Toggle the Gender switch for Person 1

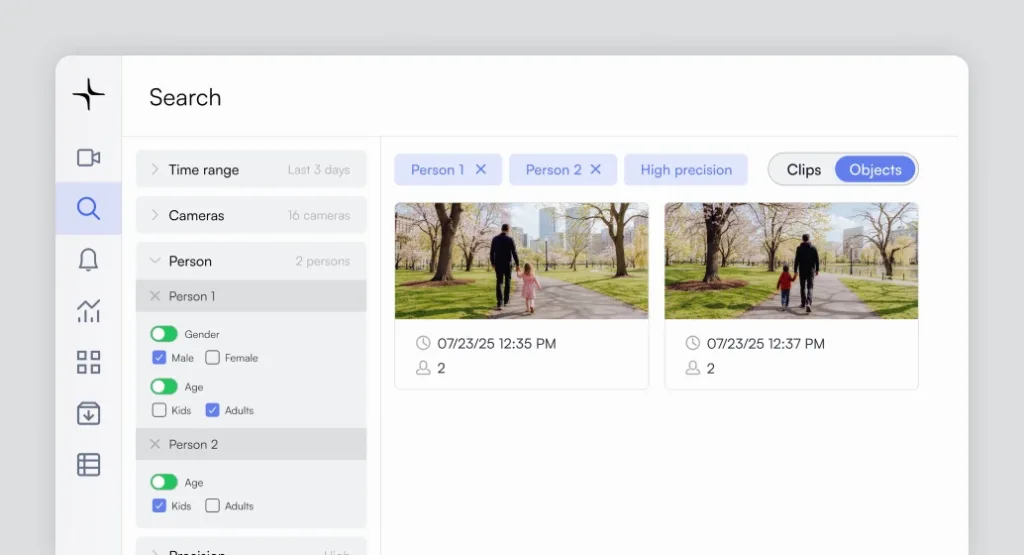[x=164, y=334]
